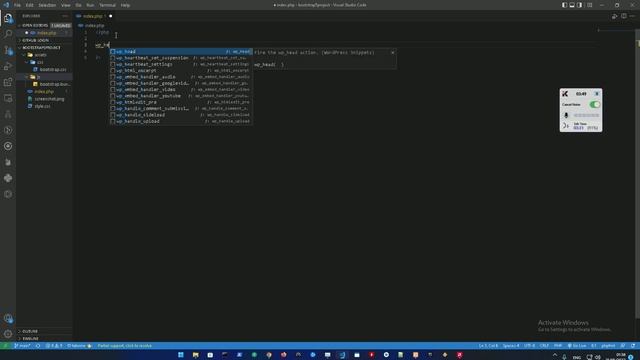Select wp_head autocomplete suggestion
Image resolution: width=640 pixels, height=360 pixels.
pos(181,52)
